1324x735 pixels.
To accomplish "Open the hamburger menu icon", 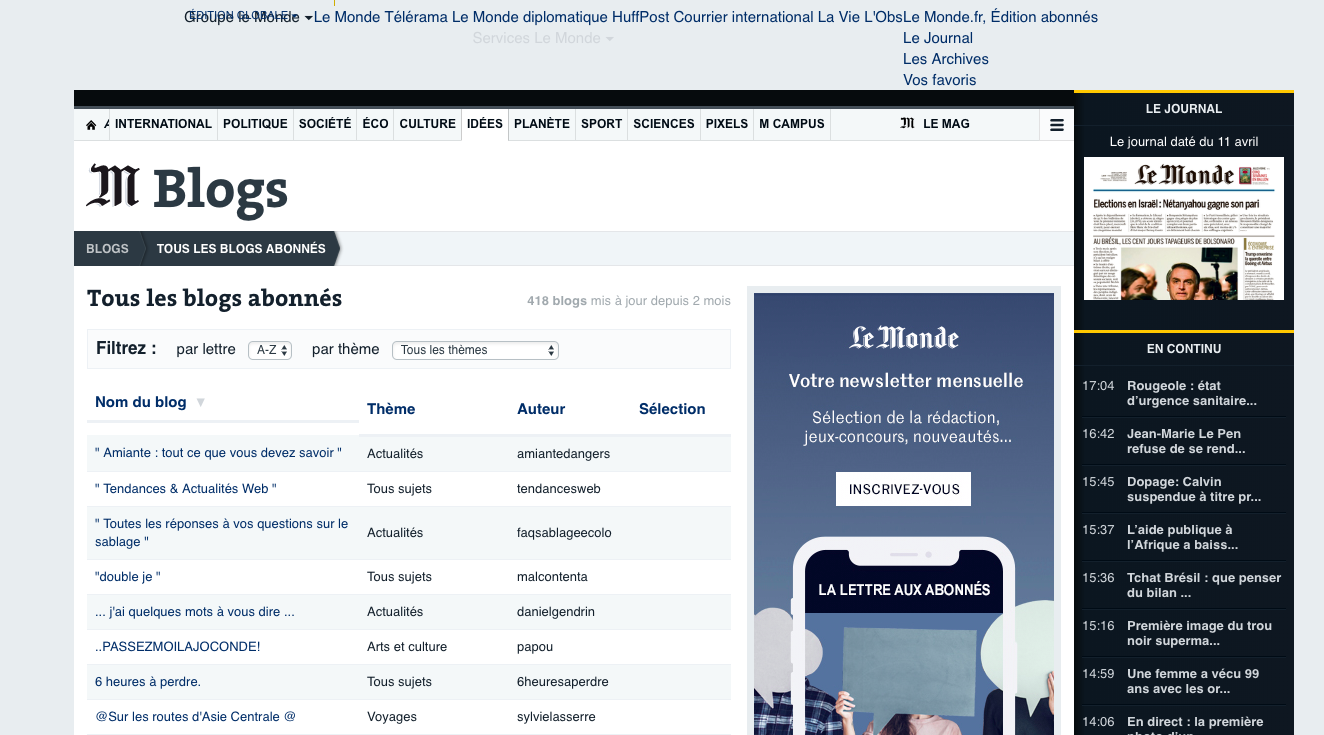I will (x=1057, y=125).
